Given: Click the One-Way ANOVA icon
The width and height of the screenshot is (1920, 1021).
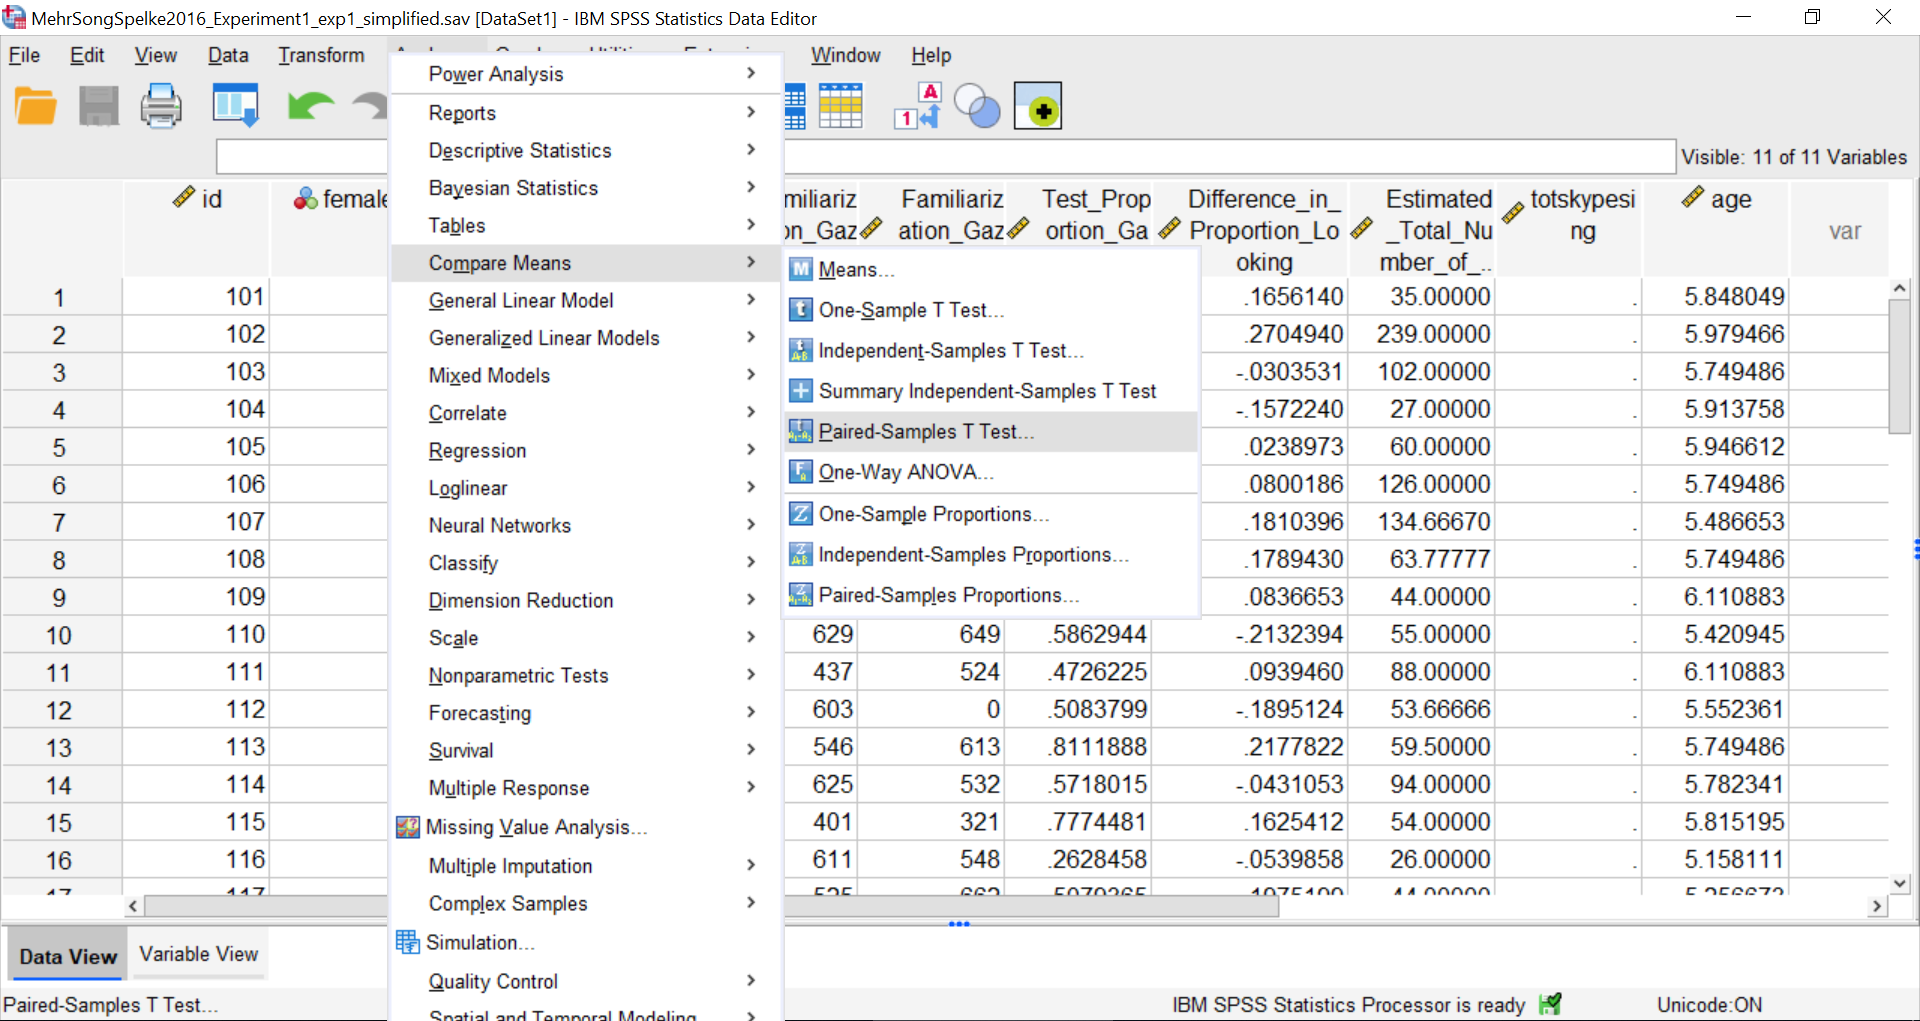Looking at the screenshot, I should coord(801,472).
